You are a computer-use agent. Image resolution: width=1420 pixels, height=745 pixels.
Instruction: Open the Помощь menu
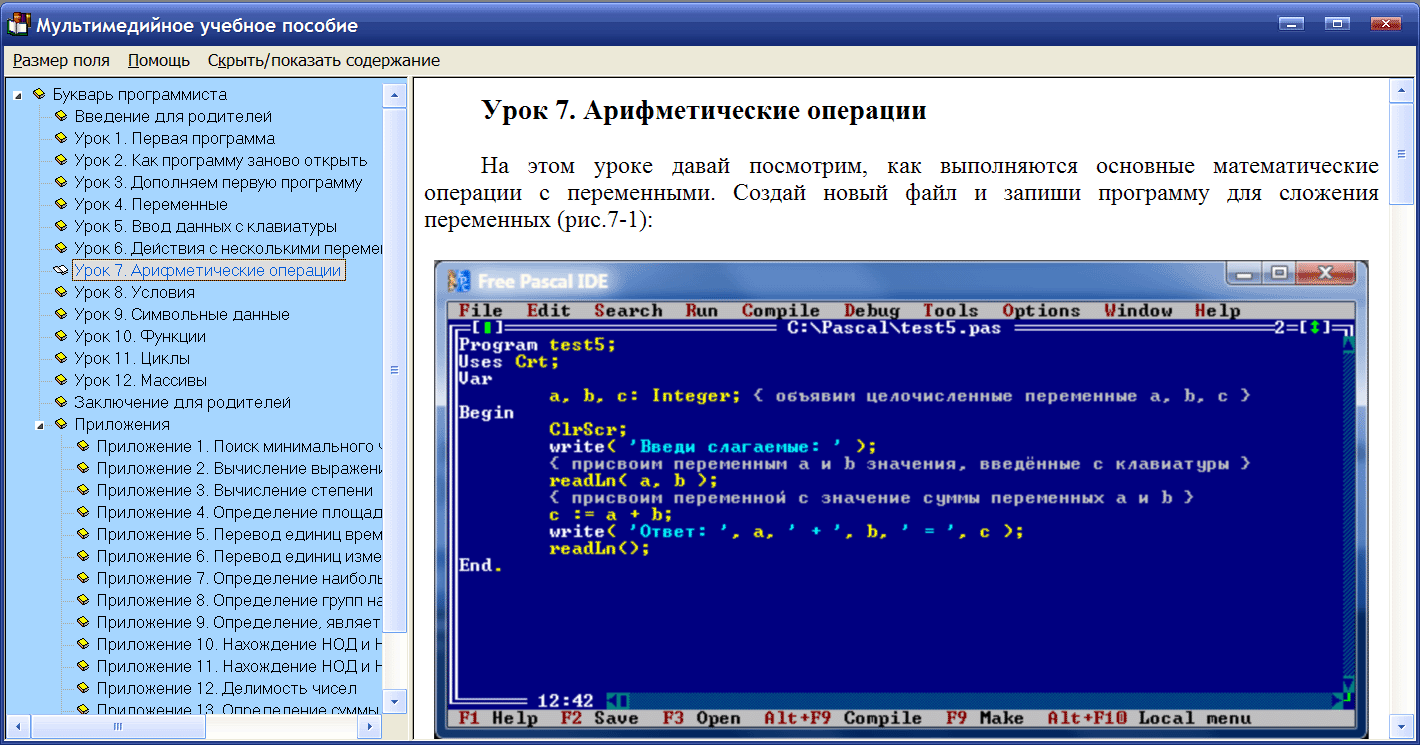[158, 60]
